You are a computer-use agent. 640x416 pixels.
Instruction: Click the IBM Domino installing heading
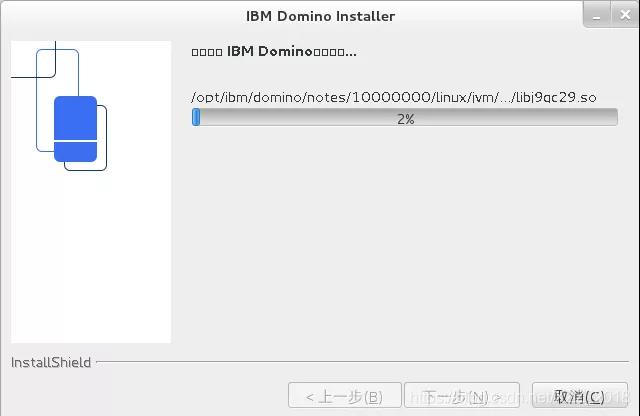pyautogui.click(x=274, y=52)
